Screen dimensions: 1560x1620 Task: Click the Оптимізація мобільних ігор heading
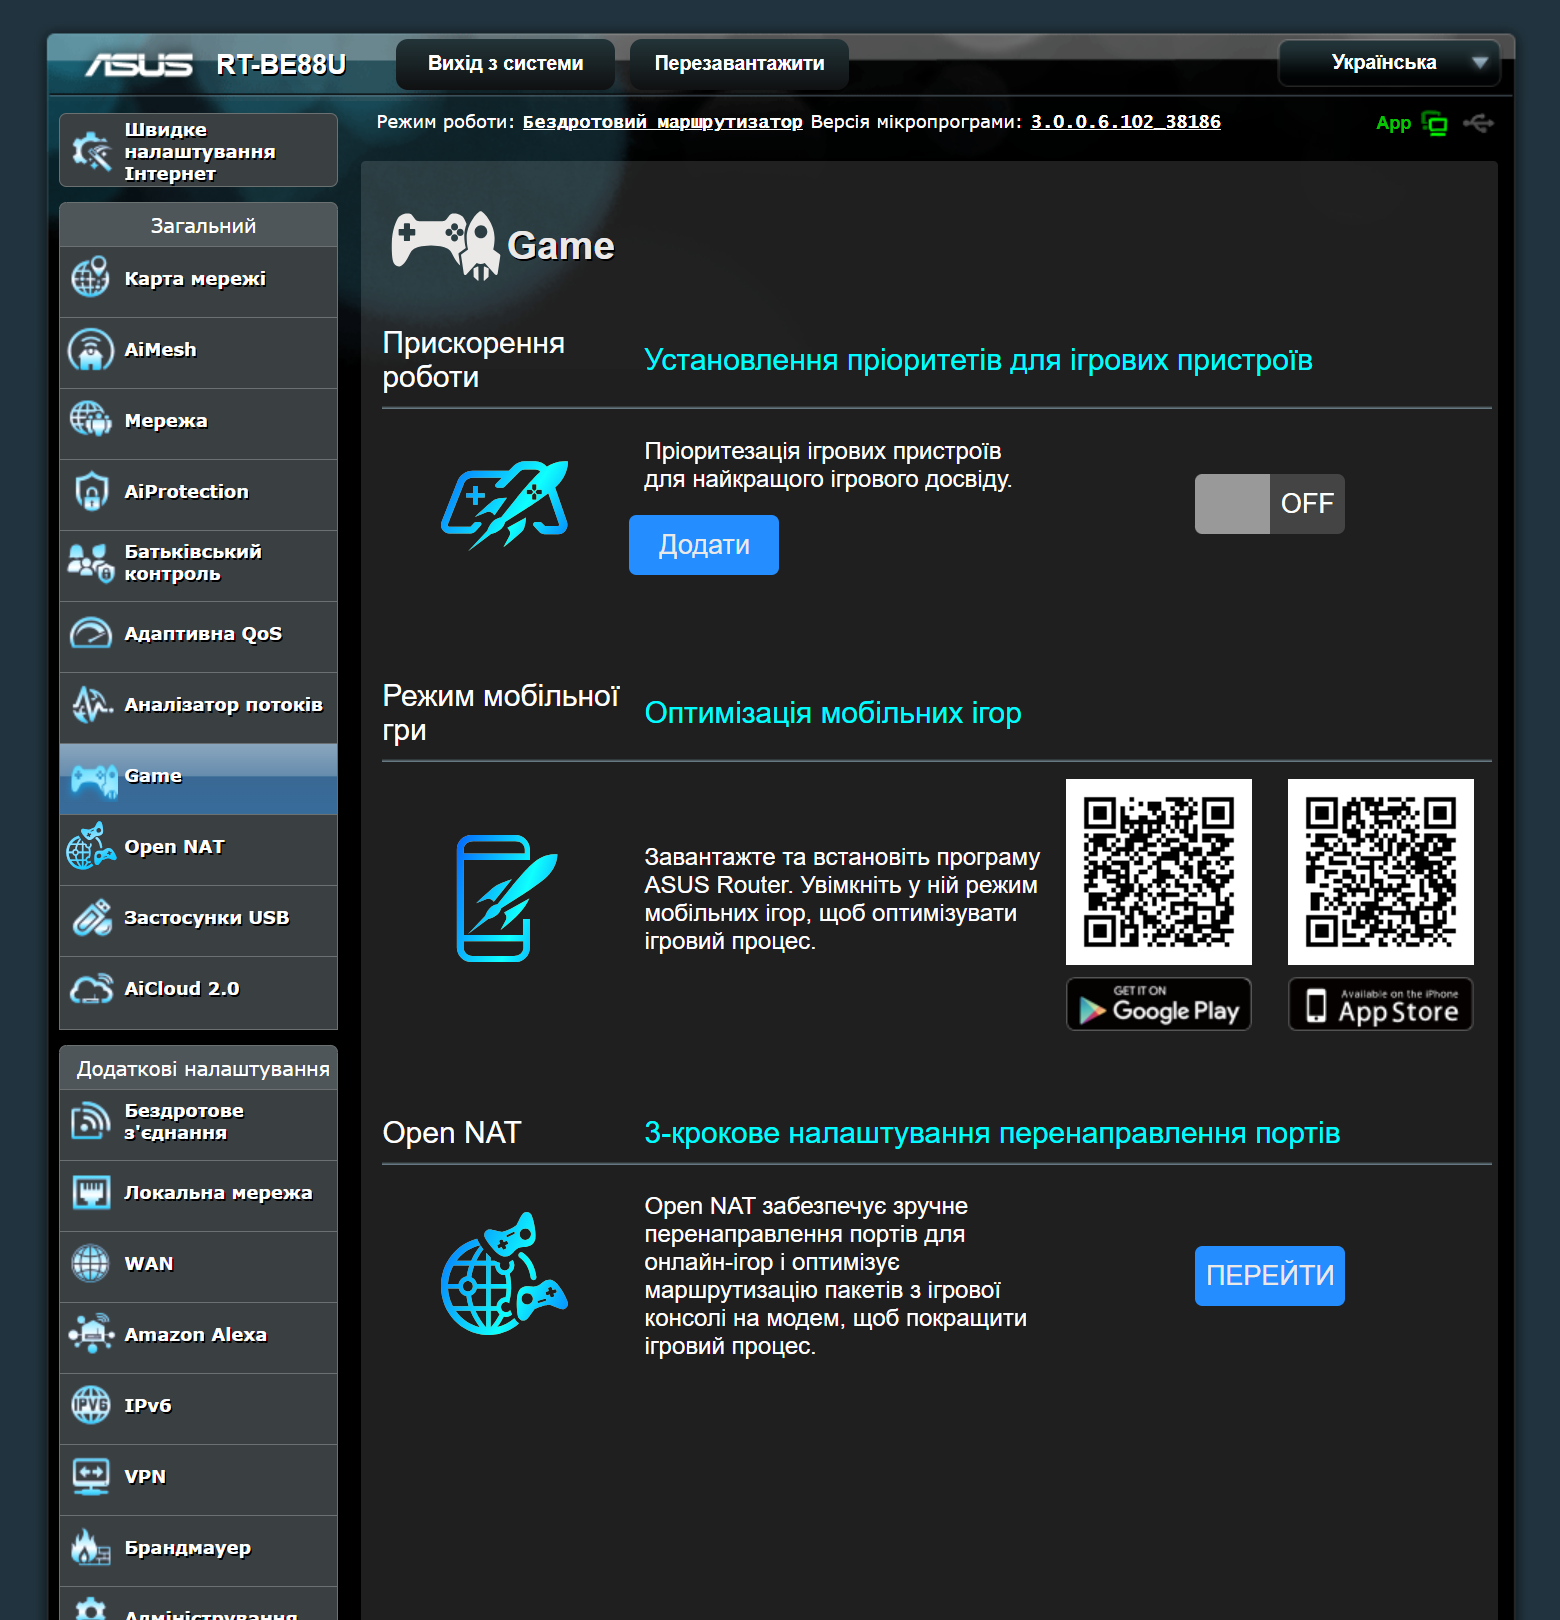[x=833, y=713]
